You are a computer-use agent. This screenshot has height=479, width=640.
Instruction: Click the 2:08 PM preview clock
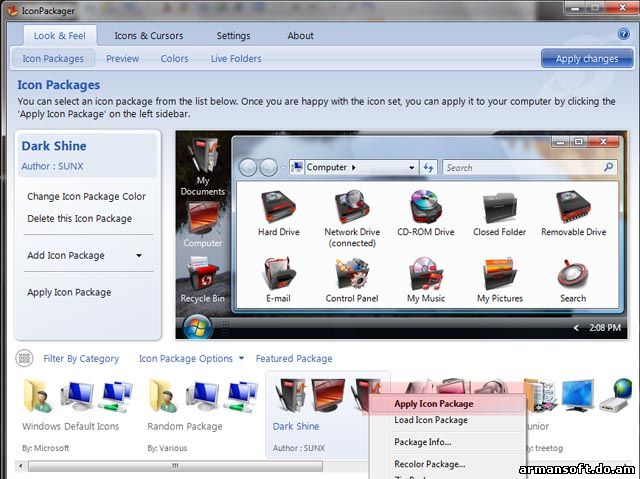click(605, 327)
